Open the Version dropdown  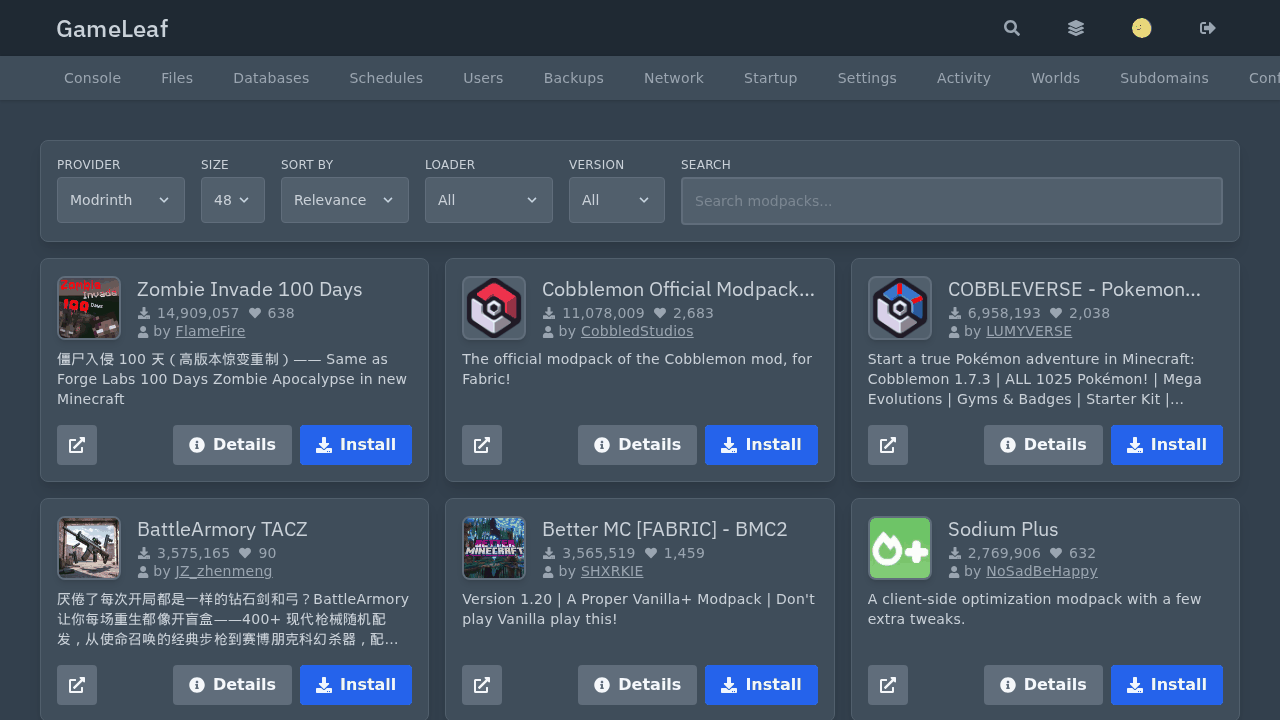point(617,200)
